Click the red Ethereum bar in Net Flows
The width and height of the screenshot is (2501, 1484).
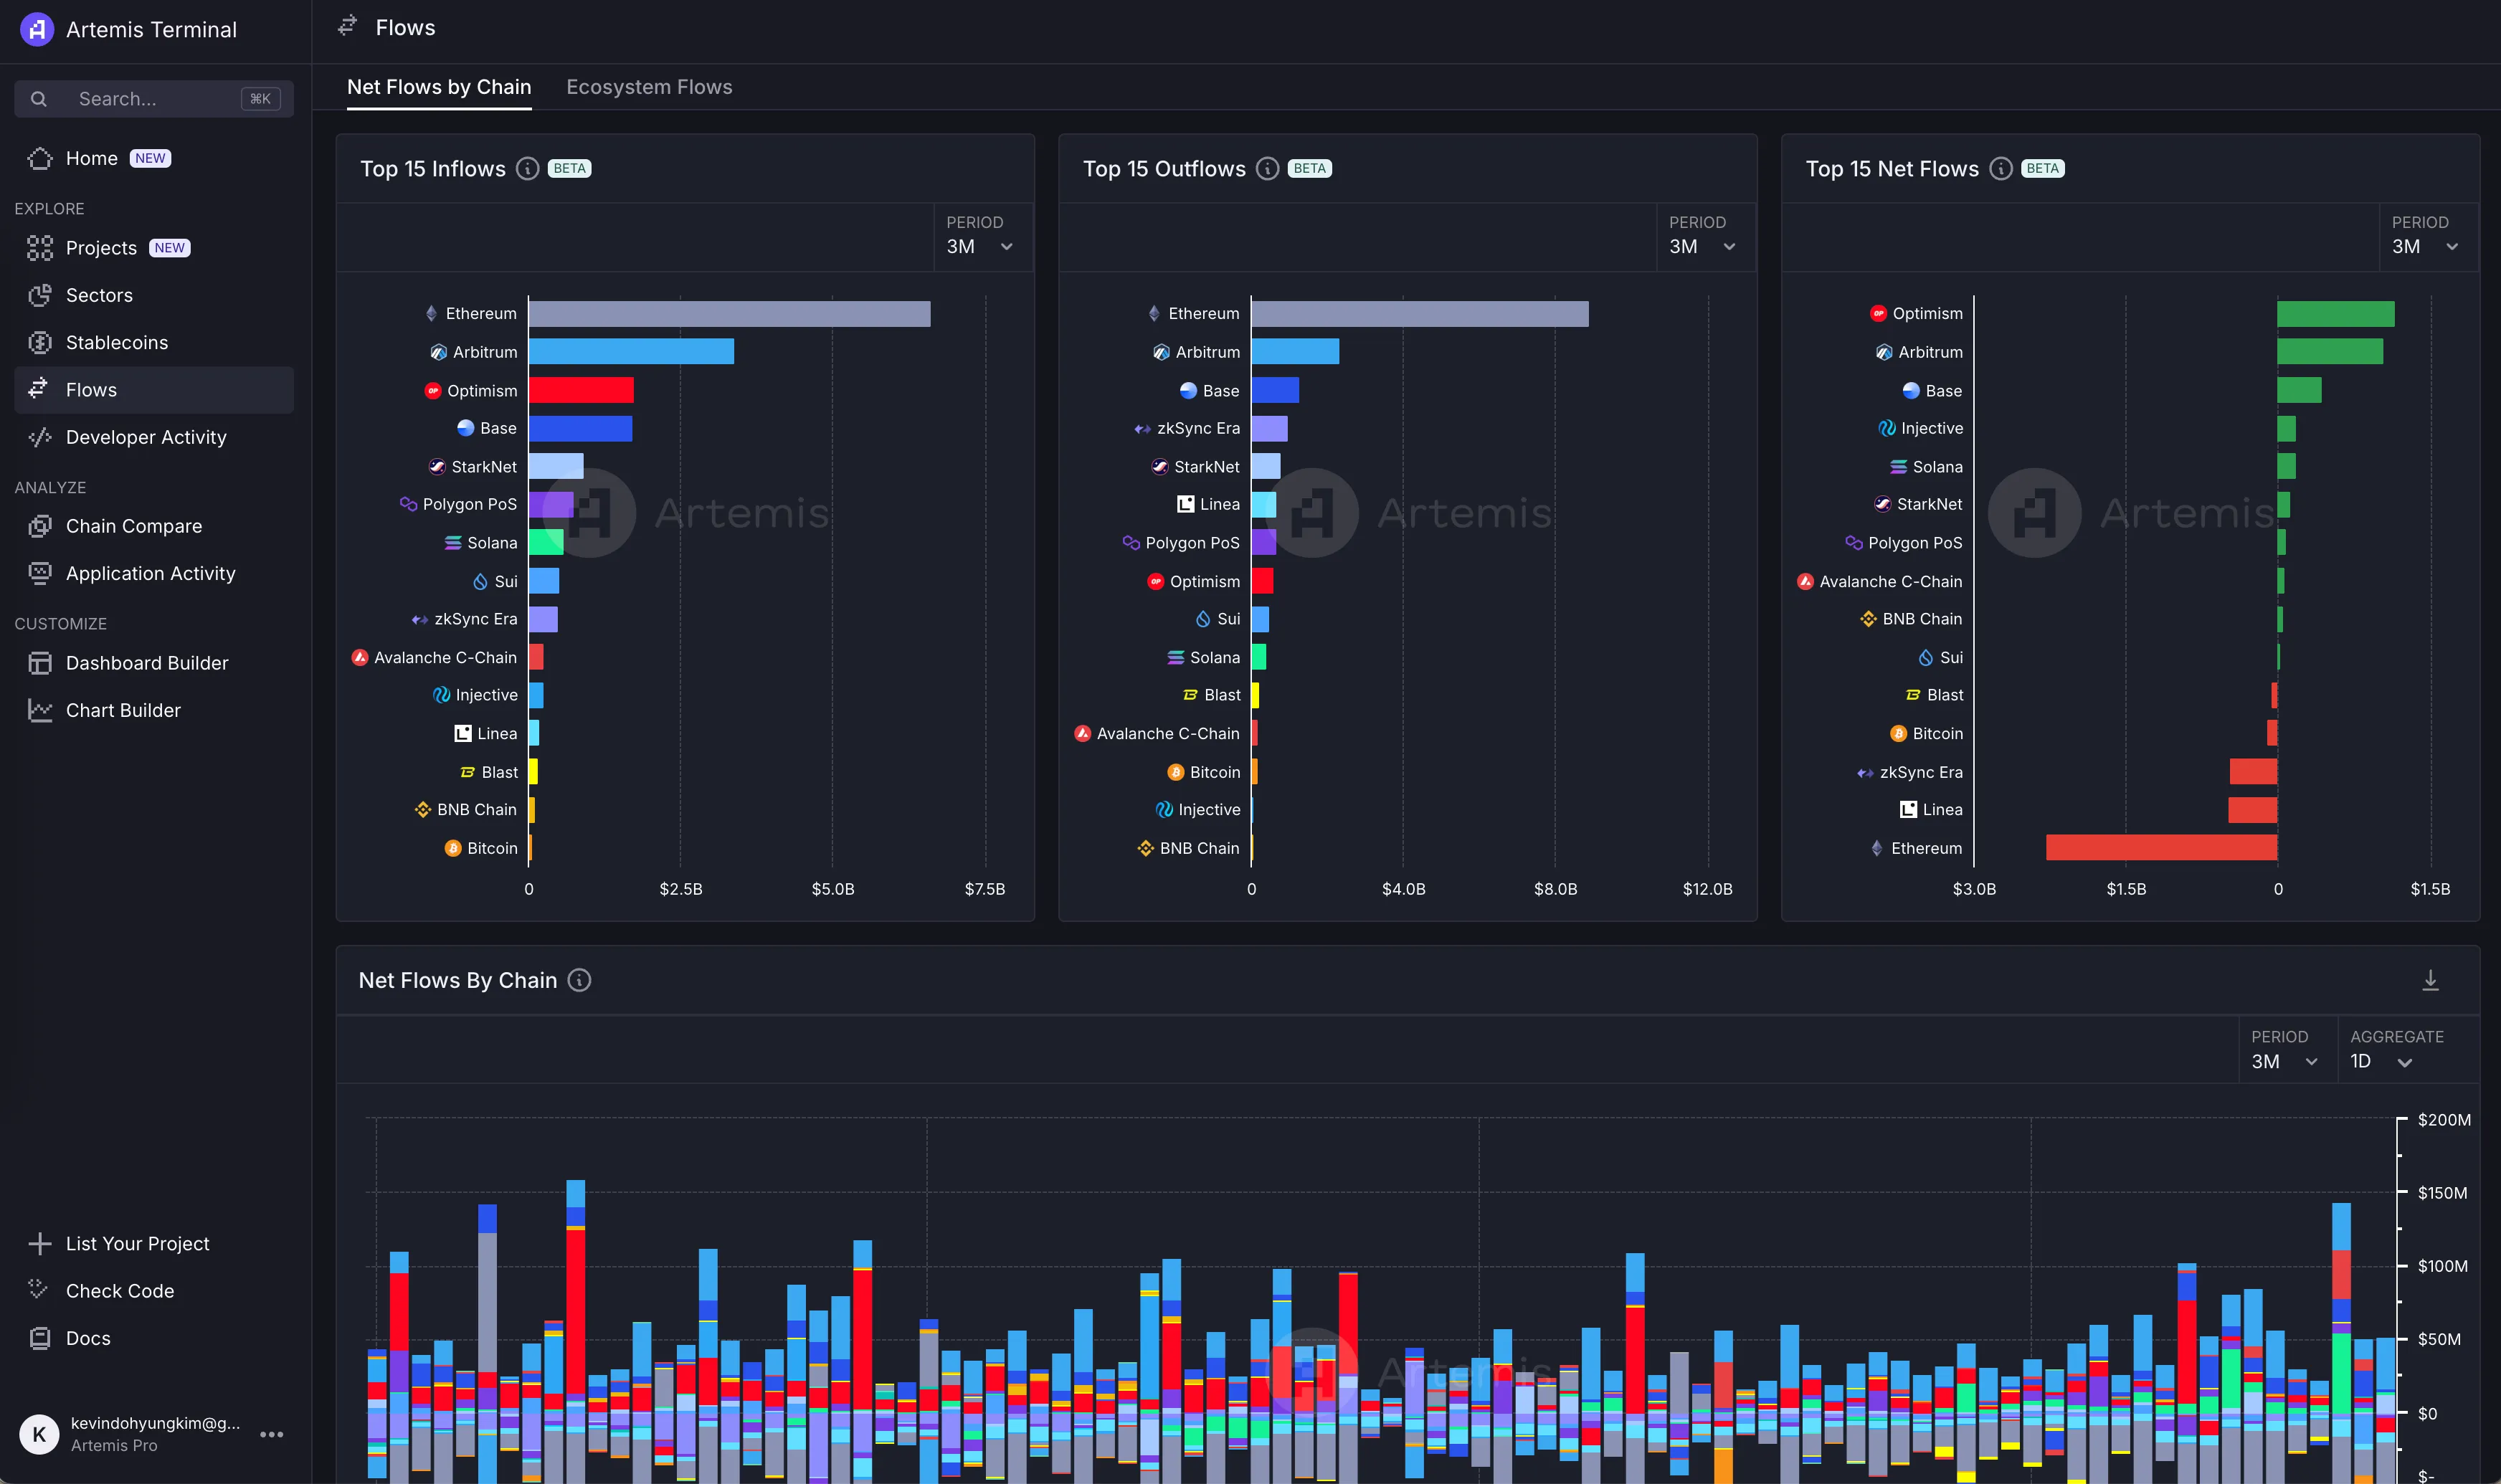2161,847
